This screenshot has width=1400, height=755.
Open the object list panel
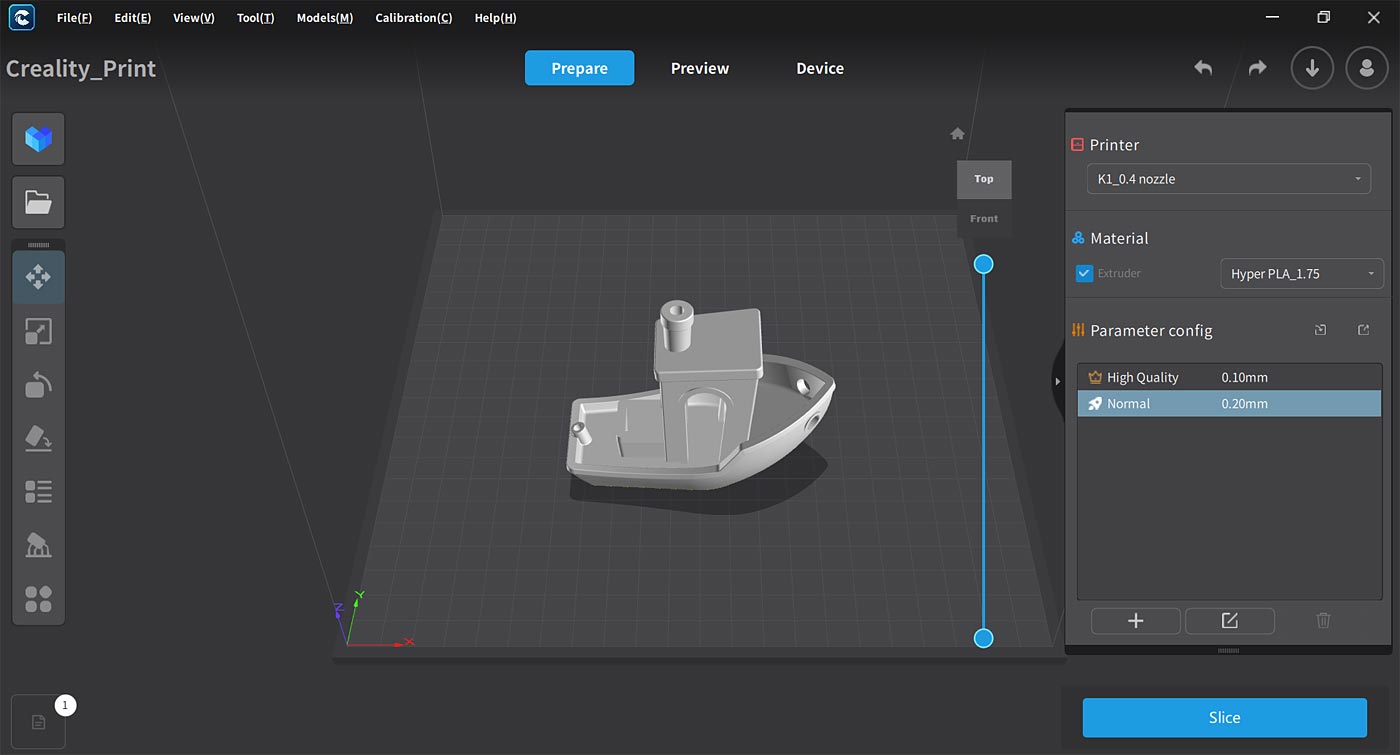point(38,491)
